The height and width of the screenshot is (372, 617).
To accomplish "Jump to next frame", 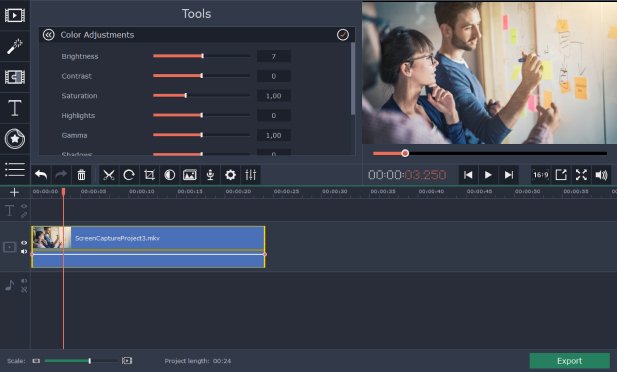I will [x=508, y=175].
